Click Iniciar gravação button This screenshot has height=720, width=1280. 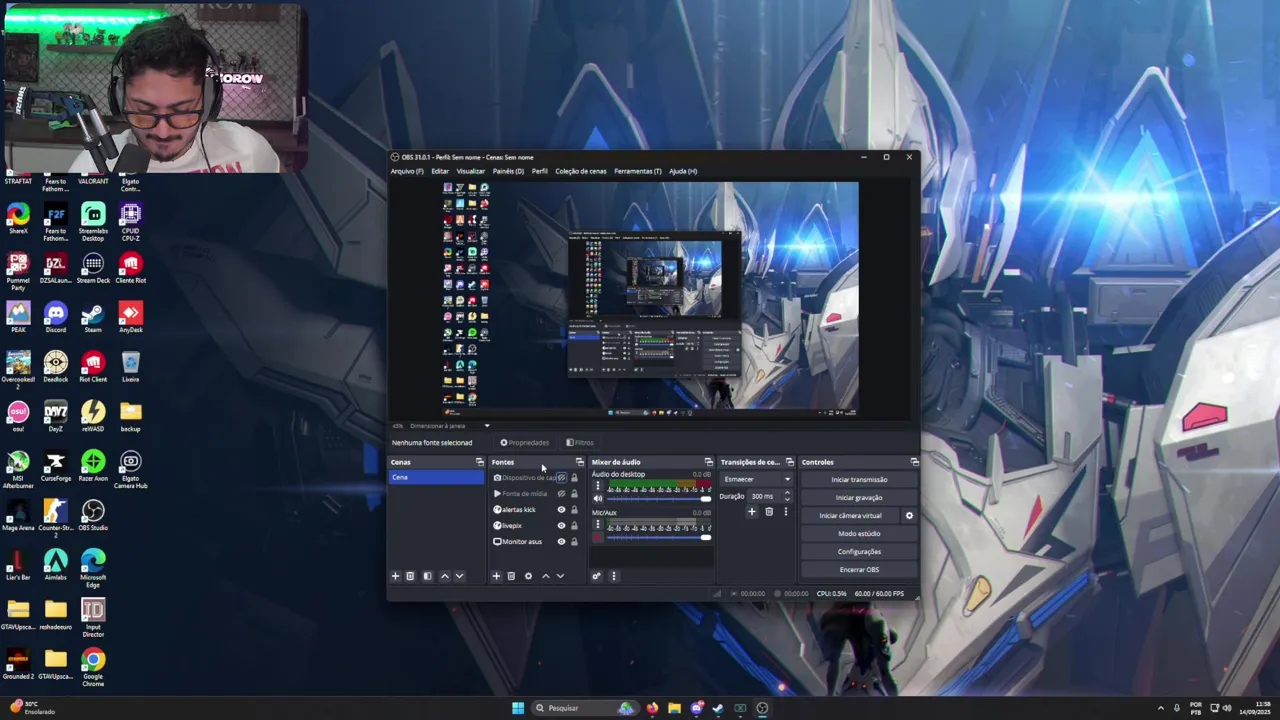859,498
